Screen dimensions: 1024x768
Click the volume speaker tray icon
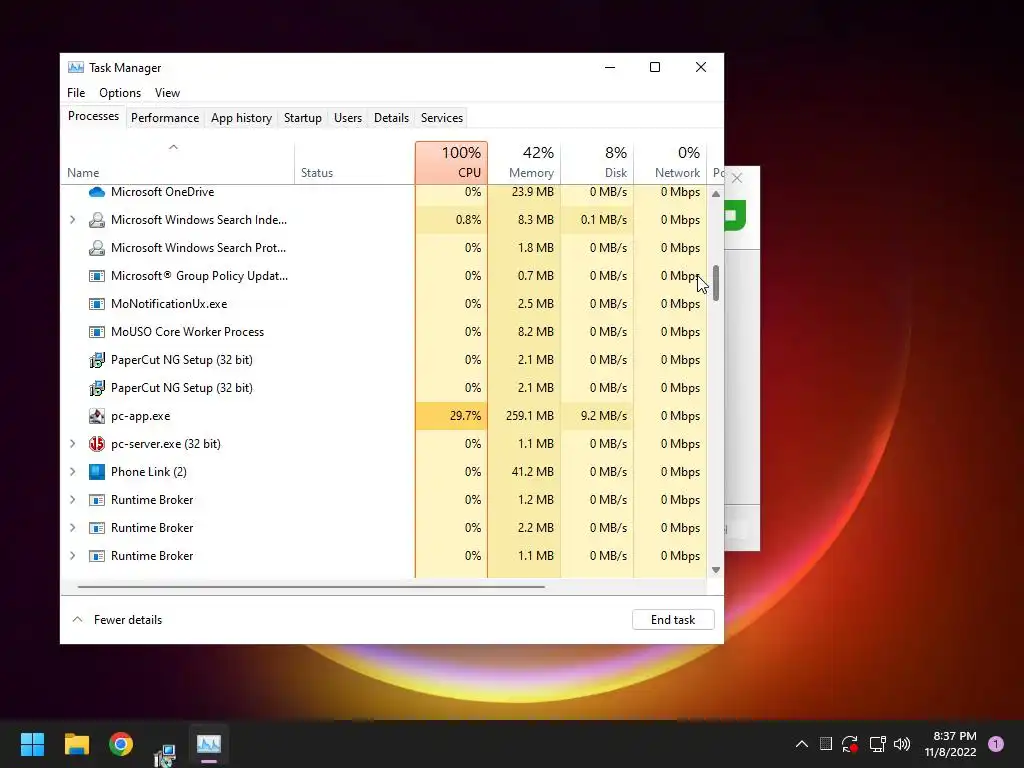(902, 744)
